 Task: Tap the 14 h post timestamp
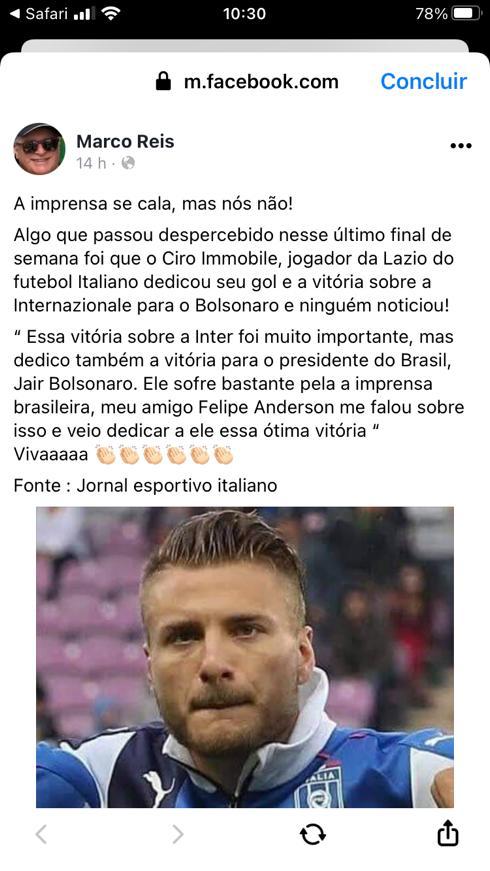pos(91,163)
